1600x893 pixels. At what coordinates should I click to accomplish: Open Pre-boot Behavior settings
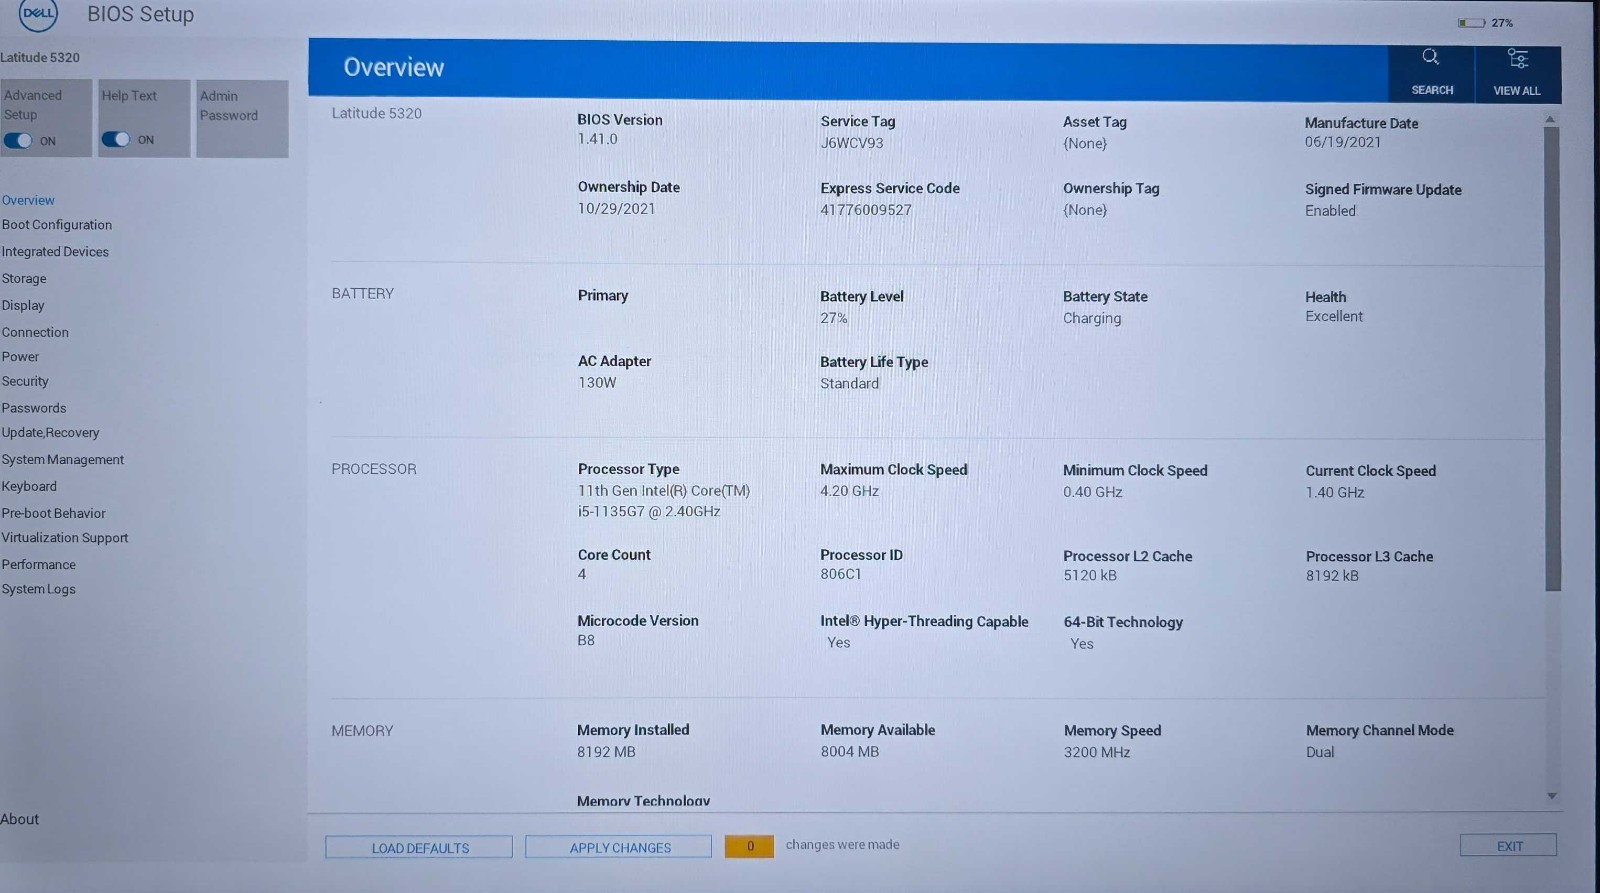(x=53, y=513)
